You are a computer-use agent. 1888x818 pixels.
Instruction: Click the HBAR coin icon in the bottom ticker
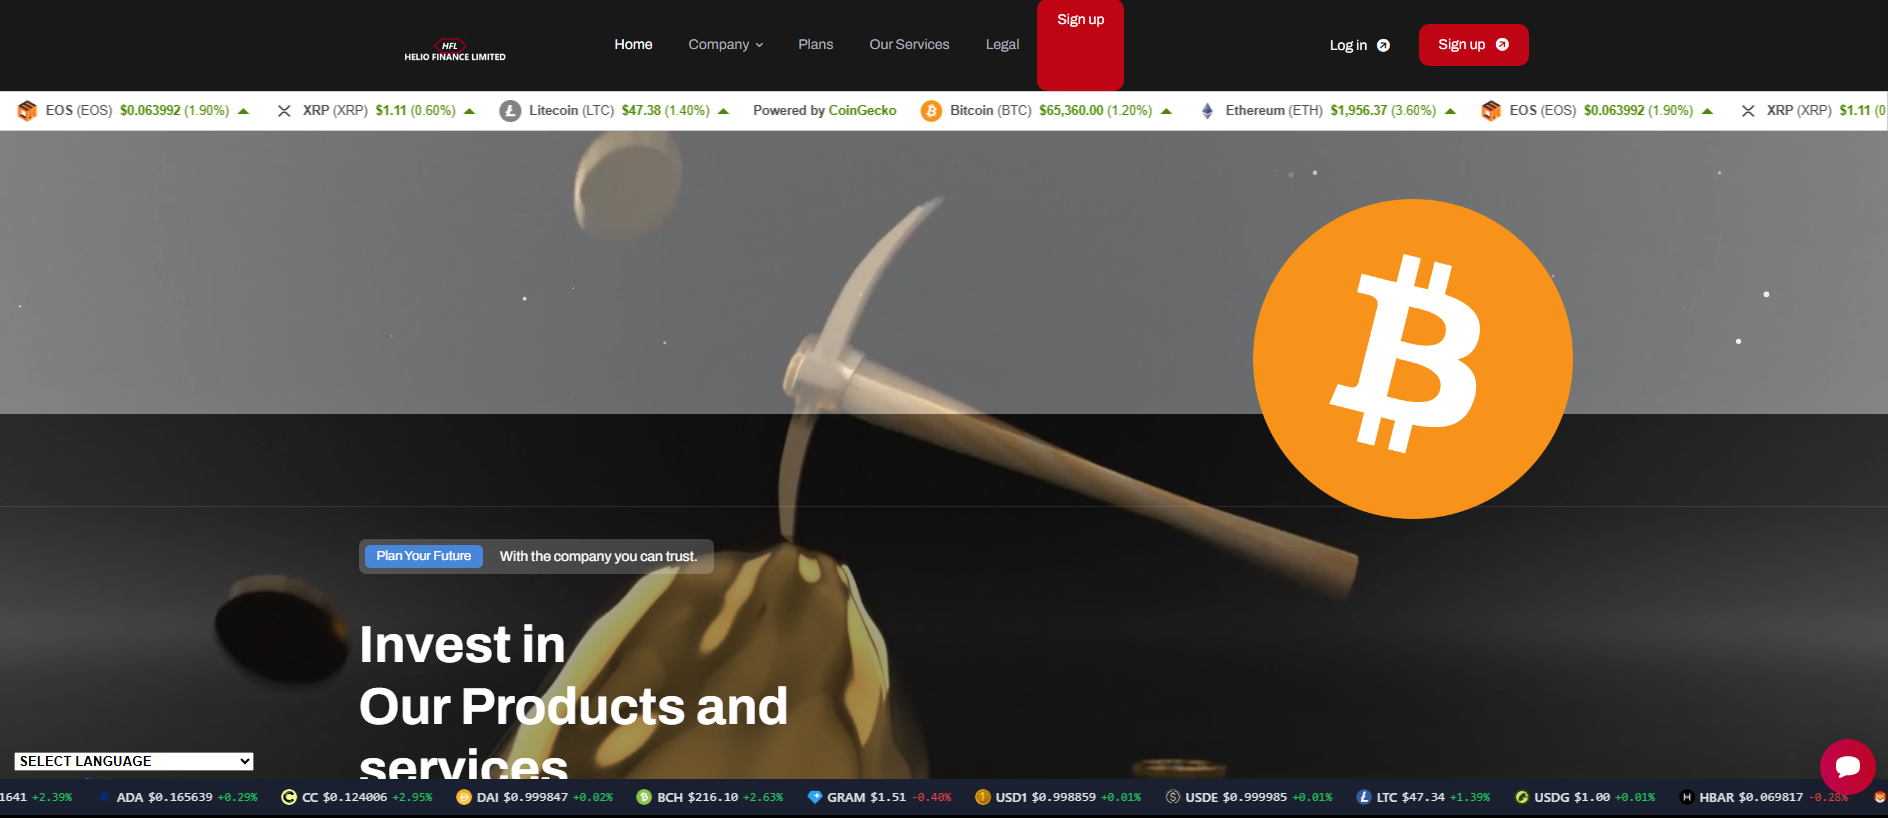click(x=1686, y=797)
